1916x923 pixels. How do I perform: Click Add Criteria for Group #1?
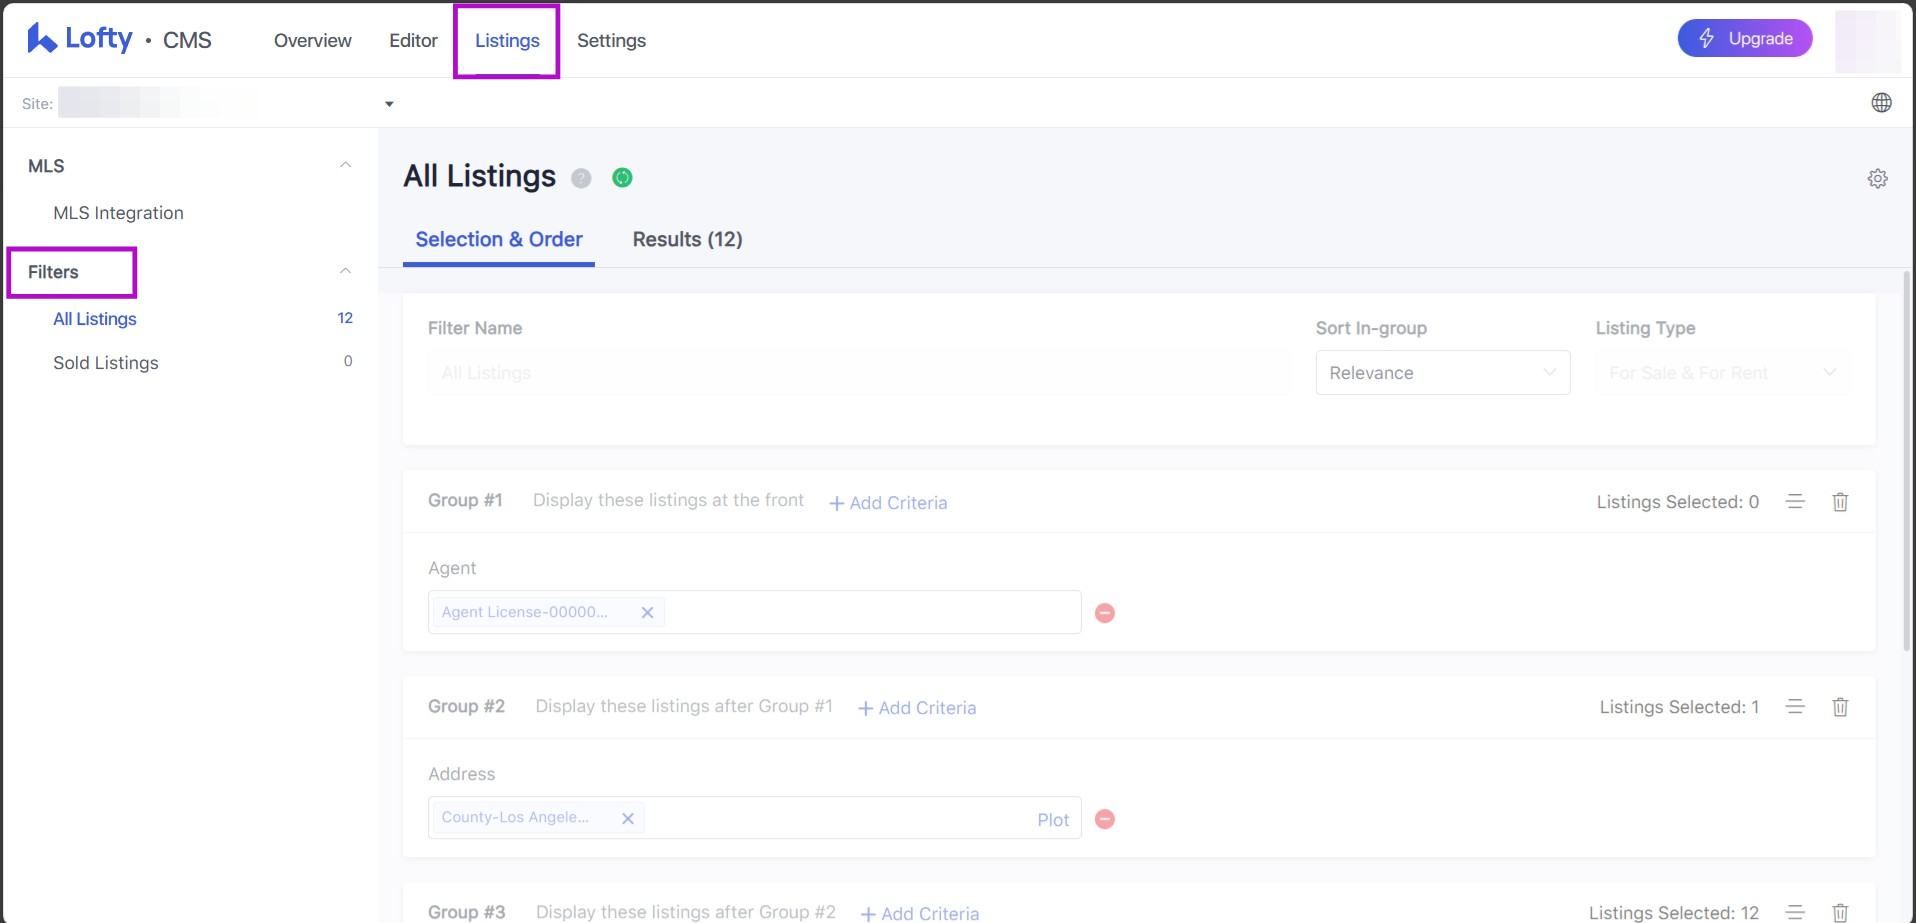pos(888,503)
